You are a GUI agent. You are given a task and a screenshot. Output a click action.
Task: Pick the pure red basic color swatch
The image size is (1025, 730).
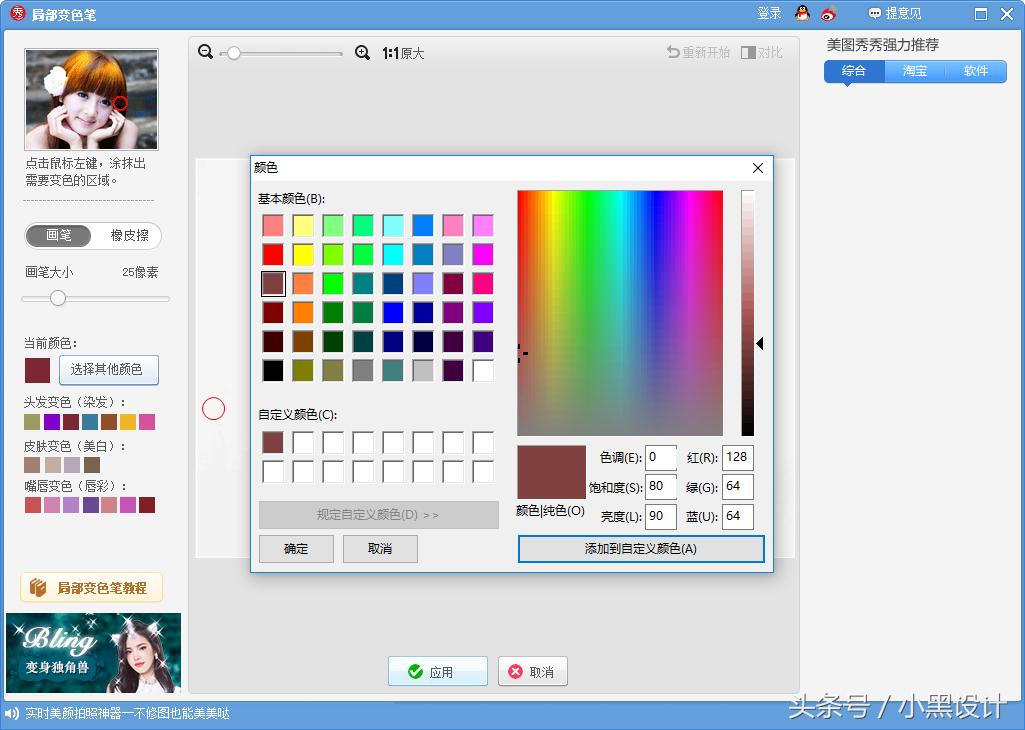(x=273, y=255)
